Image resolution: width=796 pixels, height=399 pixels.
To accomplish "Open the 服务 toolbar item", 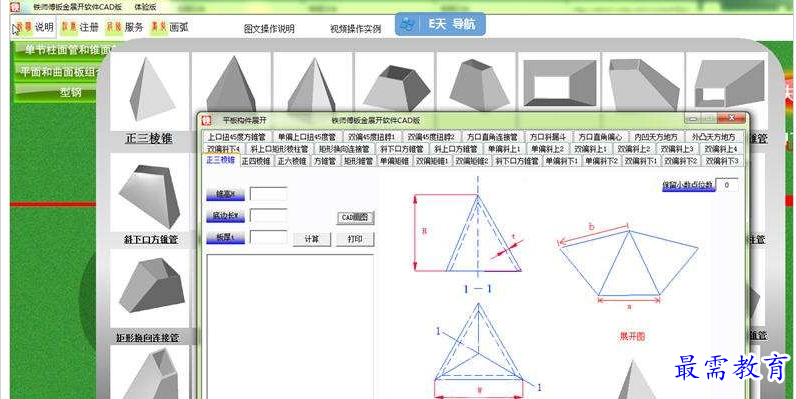I will click(x=125, y=27).
